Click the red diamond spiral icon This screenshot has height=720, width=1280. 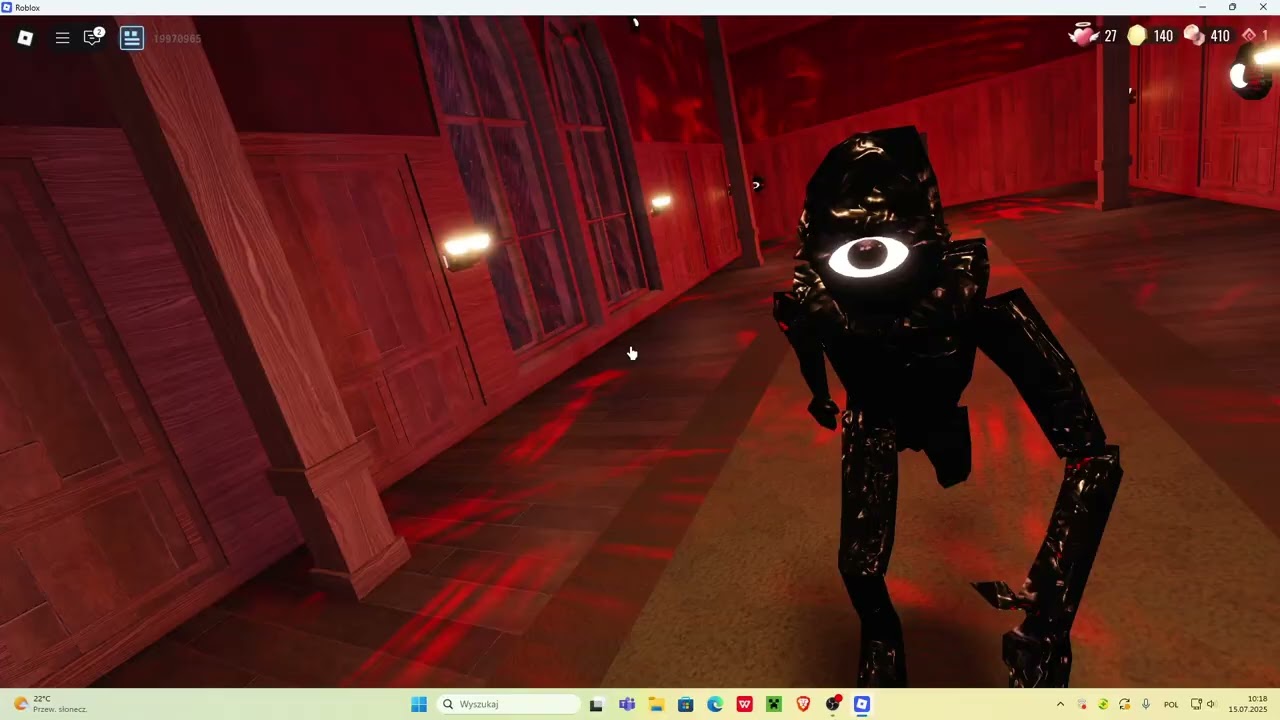pyautogui.click(x=1249, y=36)
